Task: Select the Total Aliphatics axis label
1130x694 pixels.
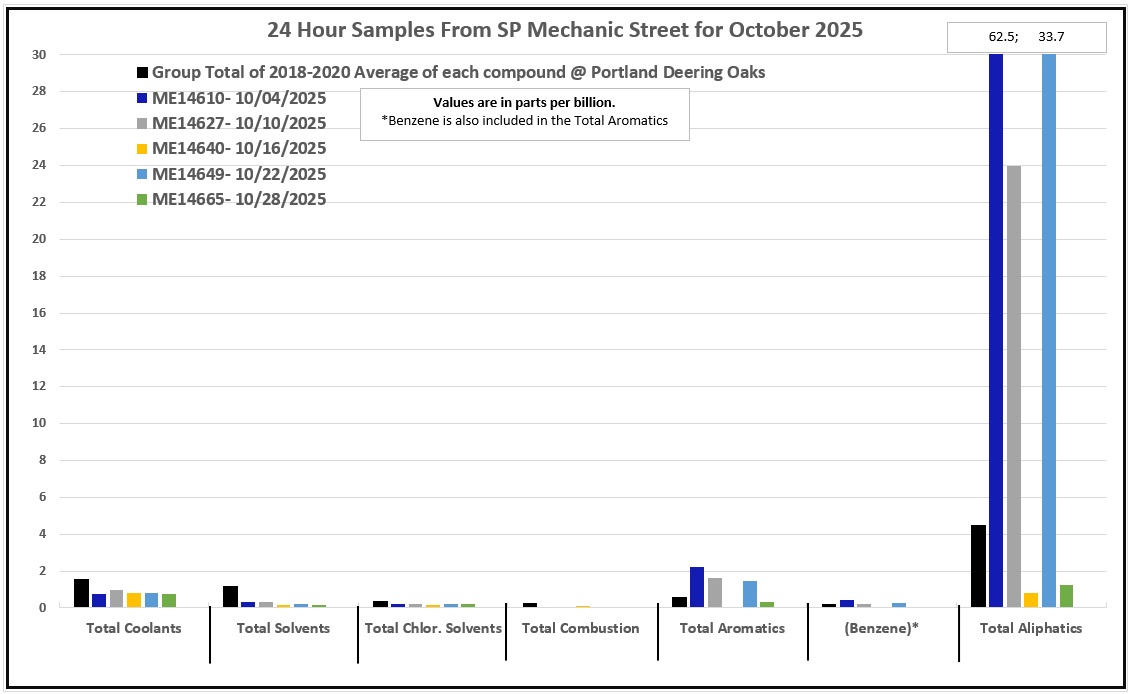Action: (1031, 628)
